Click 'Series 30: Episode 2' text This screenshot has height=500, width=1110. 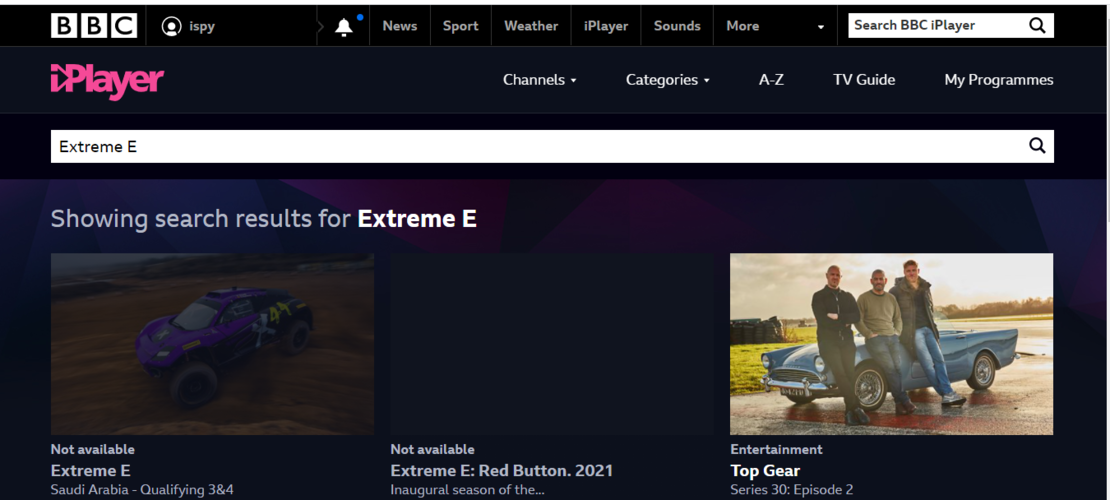pyautogui.click(x=792, y=489)
